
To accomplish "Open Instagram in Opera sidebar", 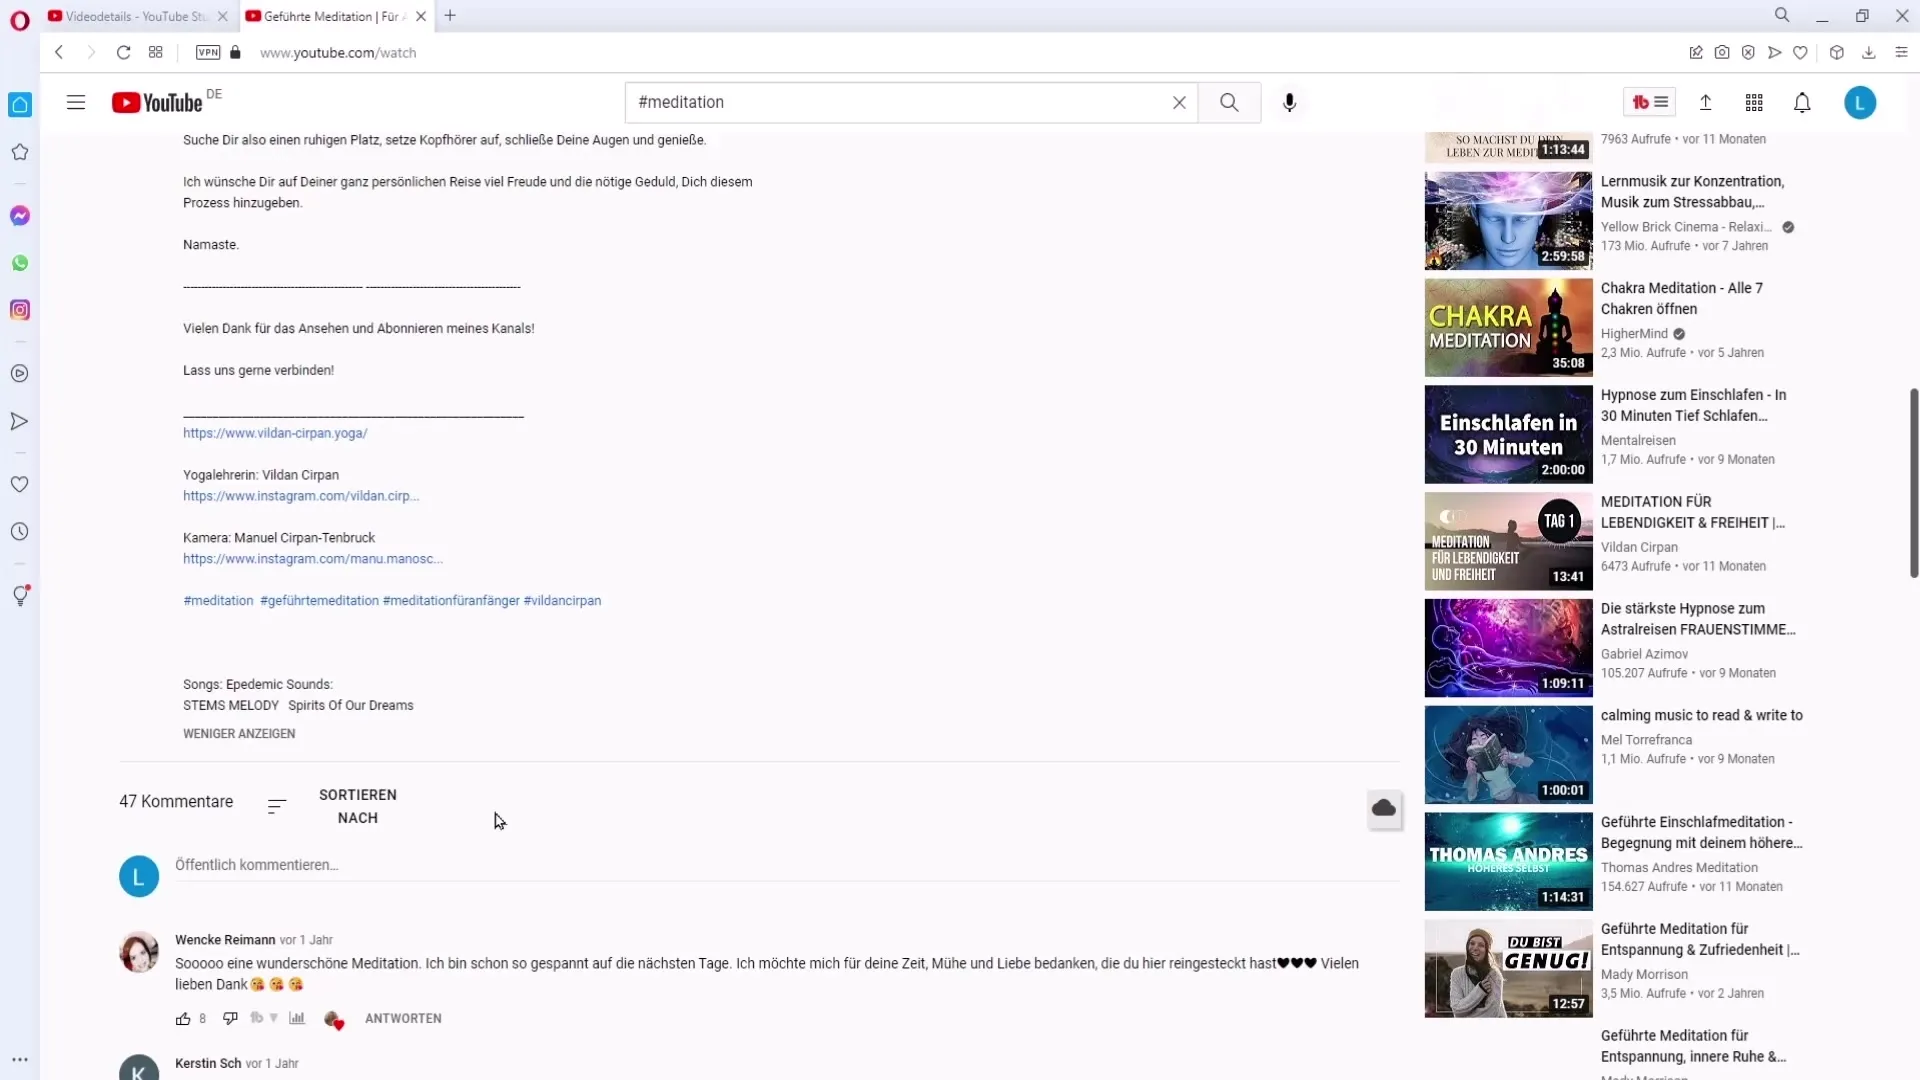I will pos(20,310).
